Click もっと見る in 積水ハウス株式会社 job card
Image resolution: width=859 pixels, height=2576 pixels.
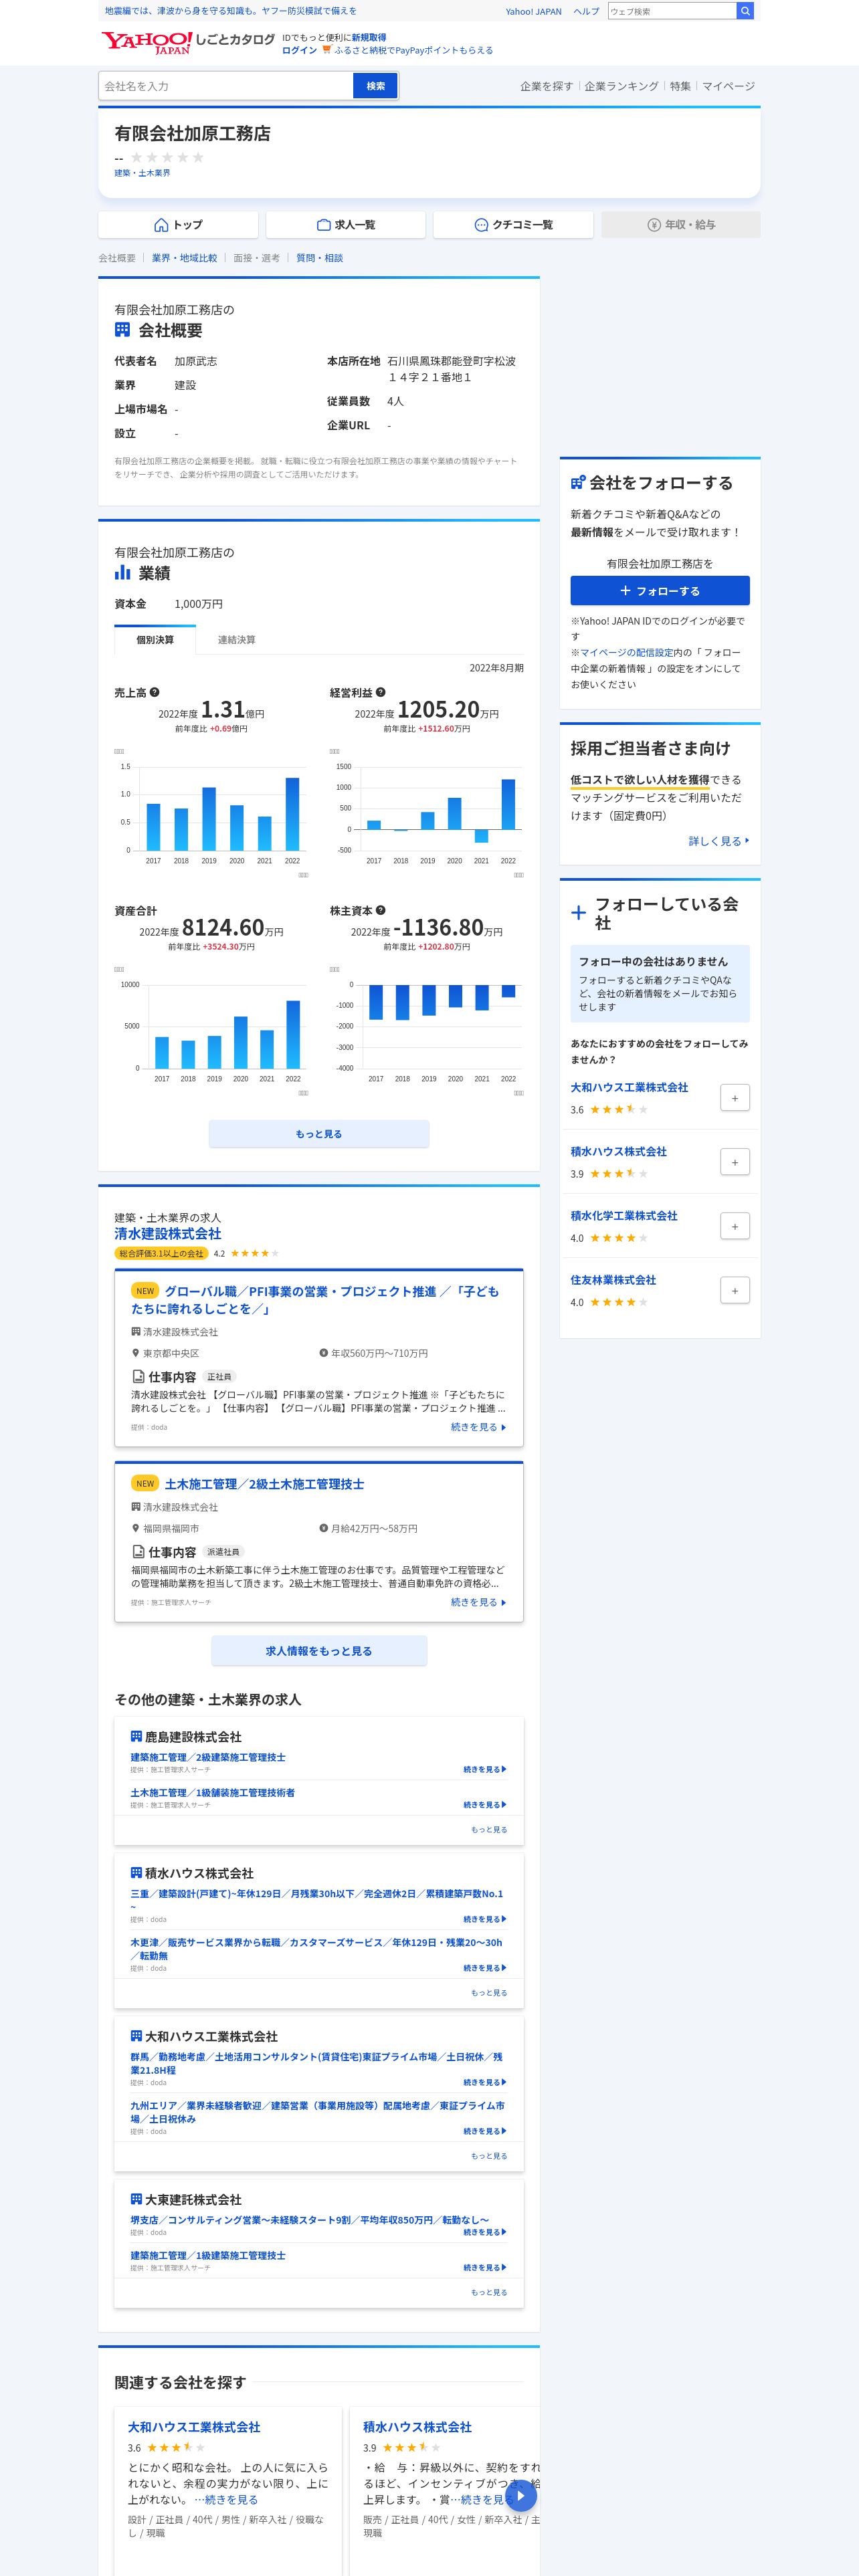(489, 1992)
